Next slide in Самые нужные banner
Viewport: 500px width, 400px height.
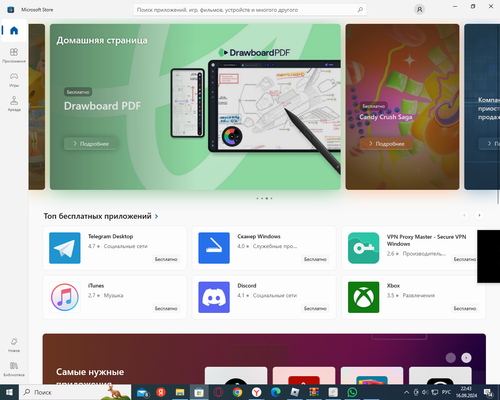(466, 358)
